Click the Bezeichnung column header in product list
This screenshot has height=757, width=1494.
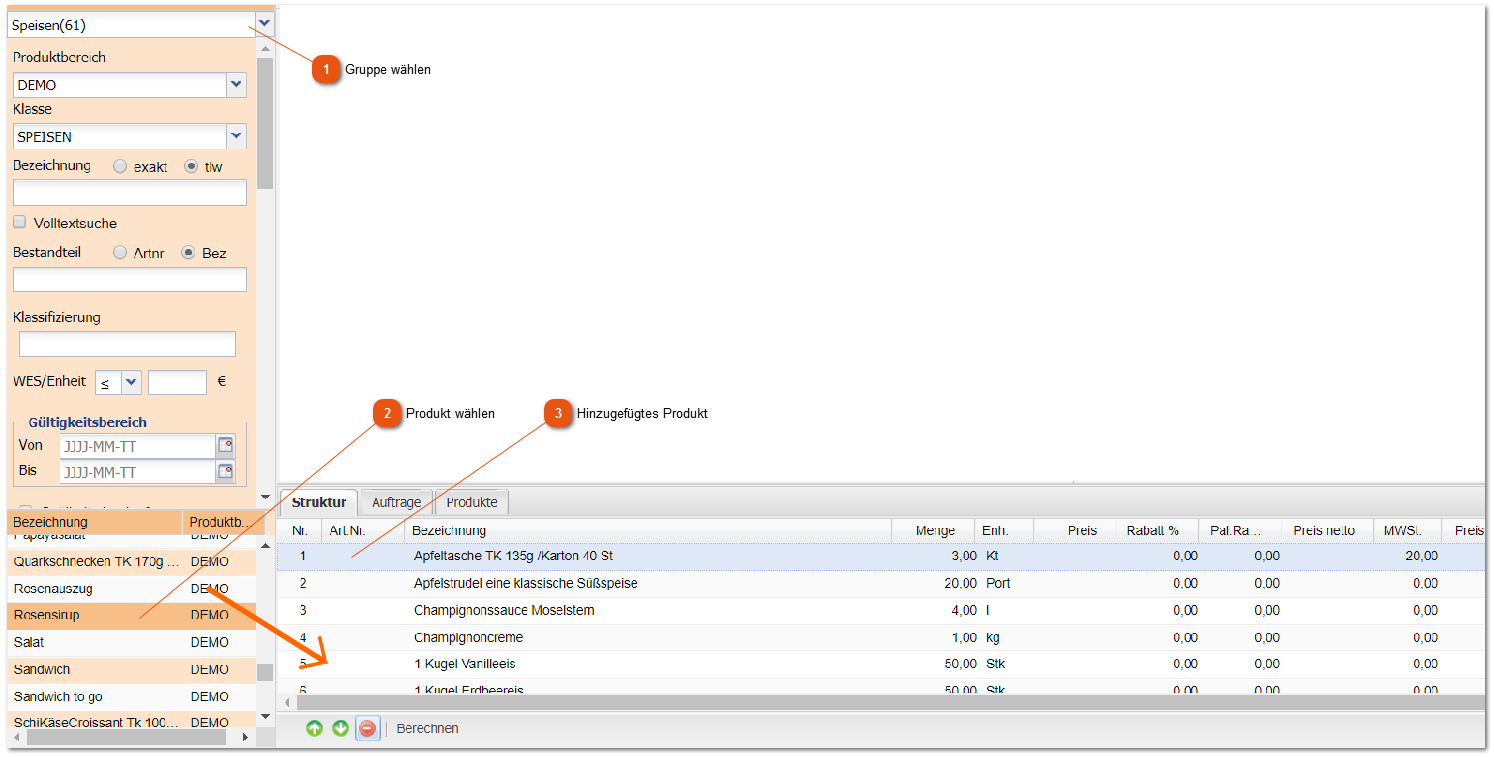pos(95,522)
